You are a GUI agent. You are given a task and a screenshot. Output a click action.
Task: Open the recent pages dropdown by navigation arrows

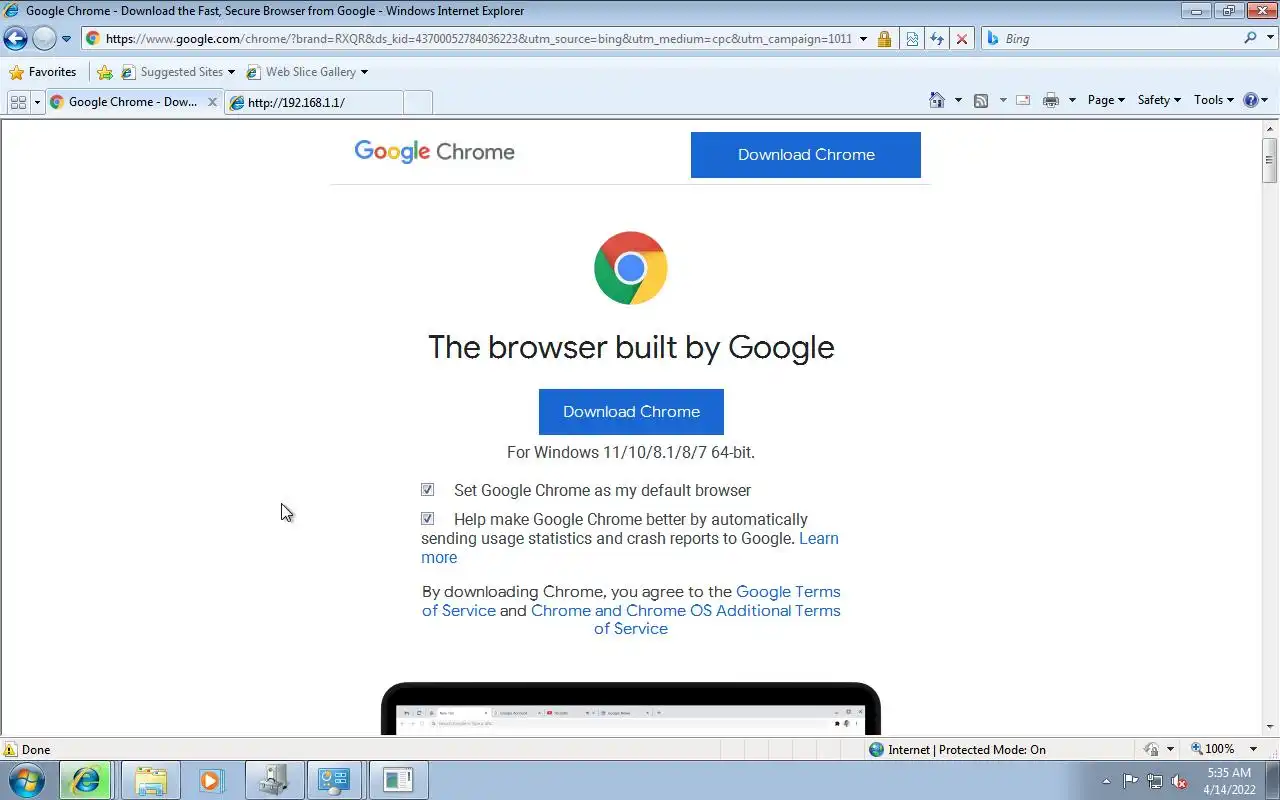click(x=66, y=39)
